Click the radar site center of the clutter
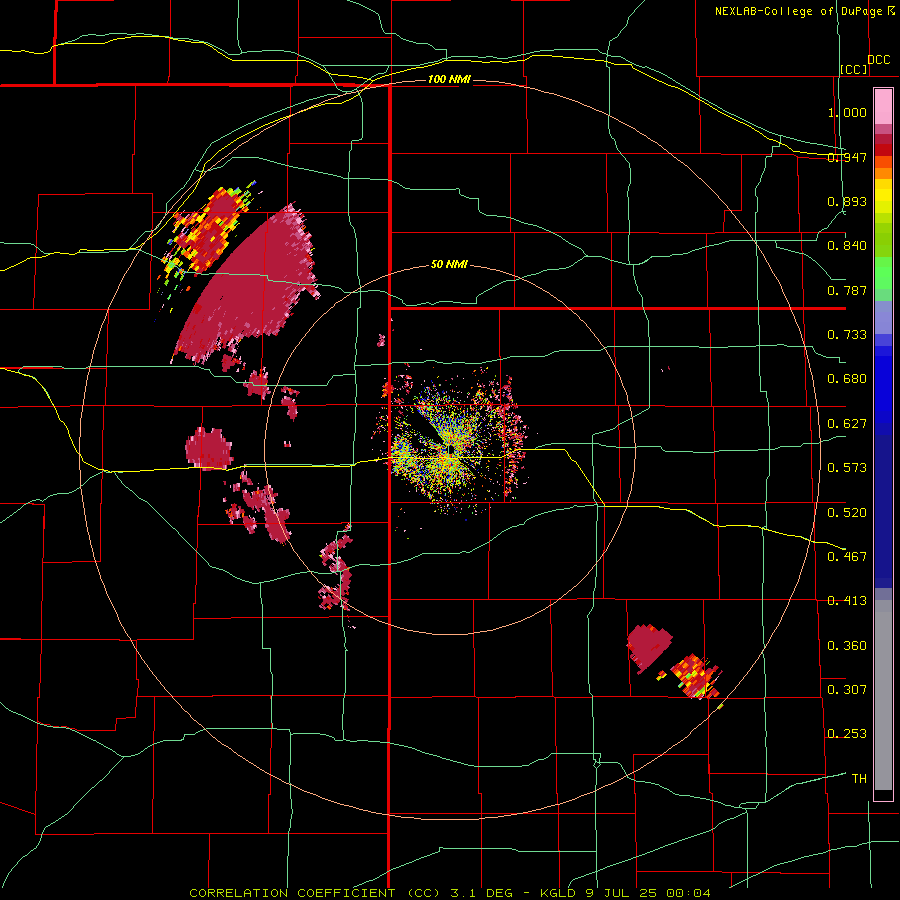 [451, 449]
